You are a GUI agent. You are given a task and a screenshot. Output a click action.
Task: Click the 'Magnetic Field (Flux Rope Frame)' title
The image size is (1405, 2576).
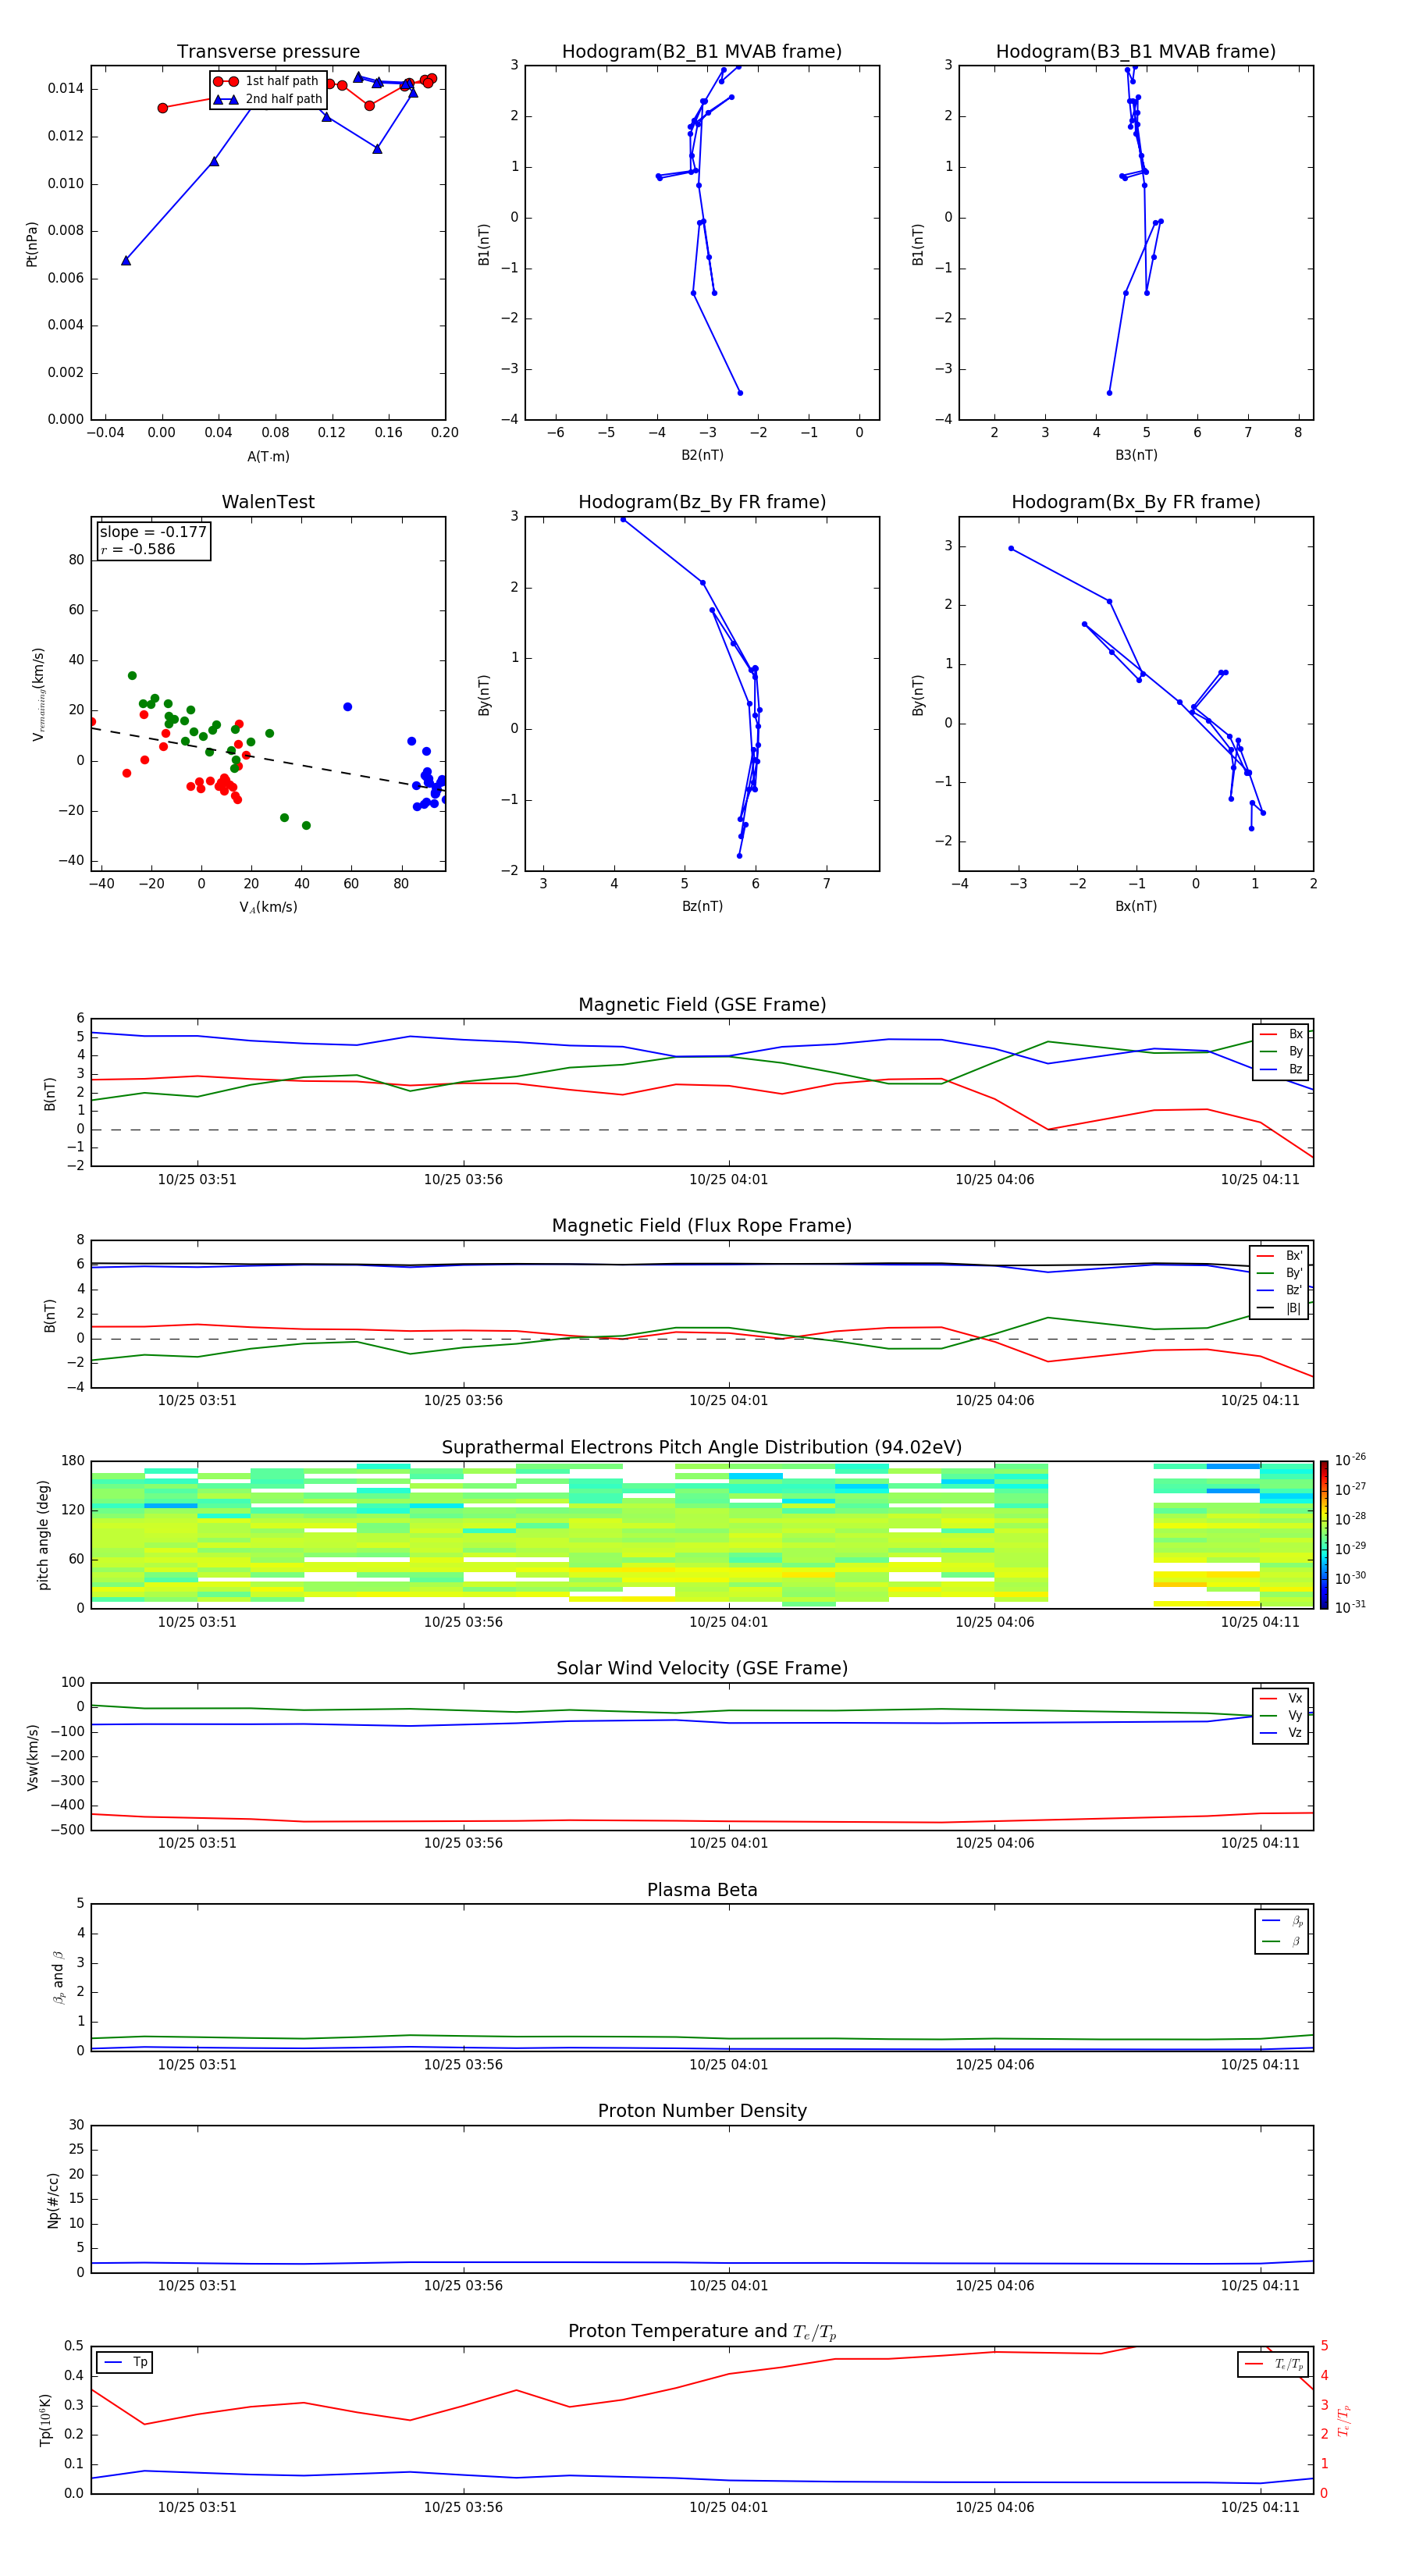[702, 1225]
